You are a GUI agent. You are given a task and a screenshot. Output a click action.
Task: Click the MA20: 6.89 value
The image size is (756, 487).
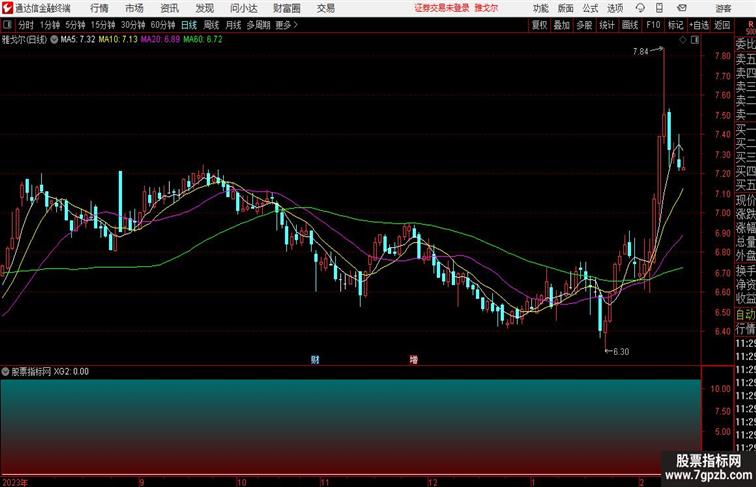click(x=160, y=40)
